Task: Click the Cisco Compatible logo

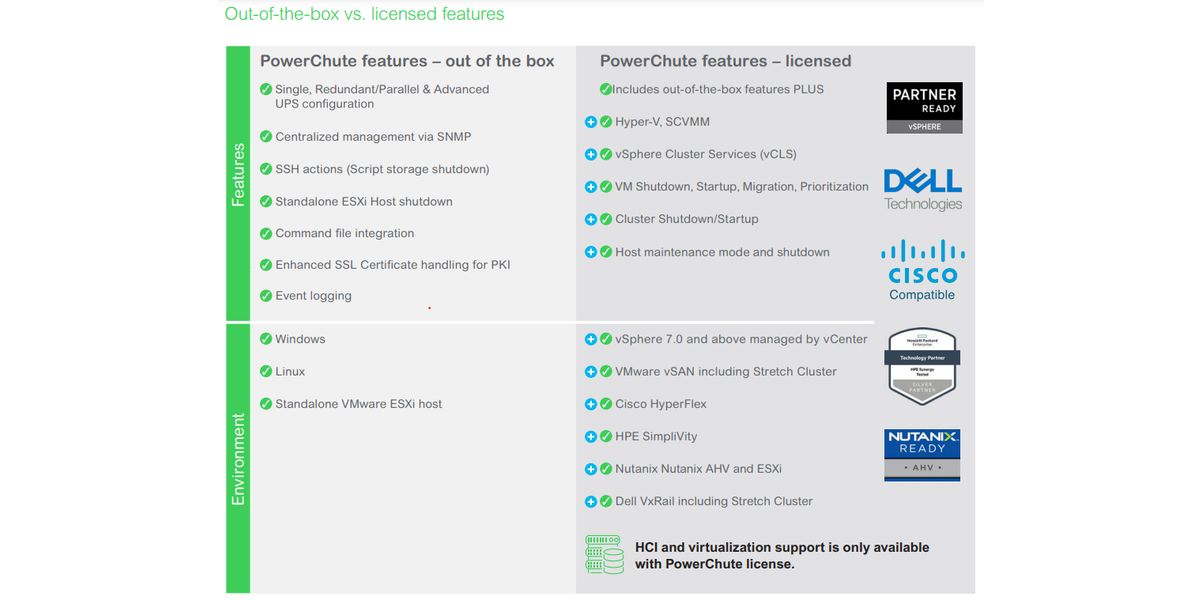Action: (922, 270)
